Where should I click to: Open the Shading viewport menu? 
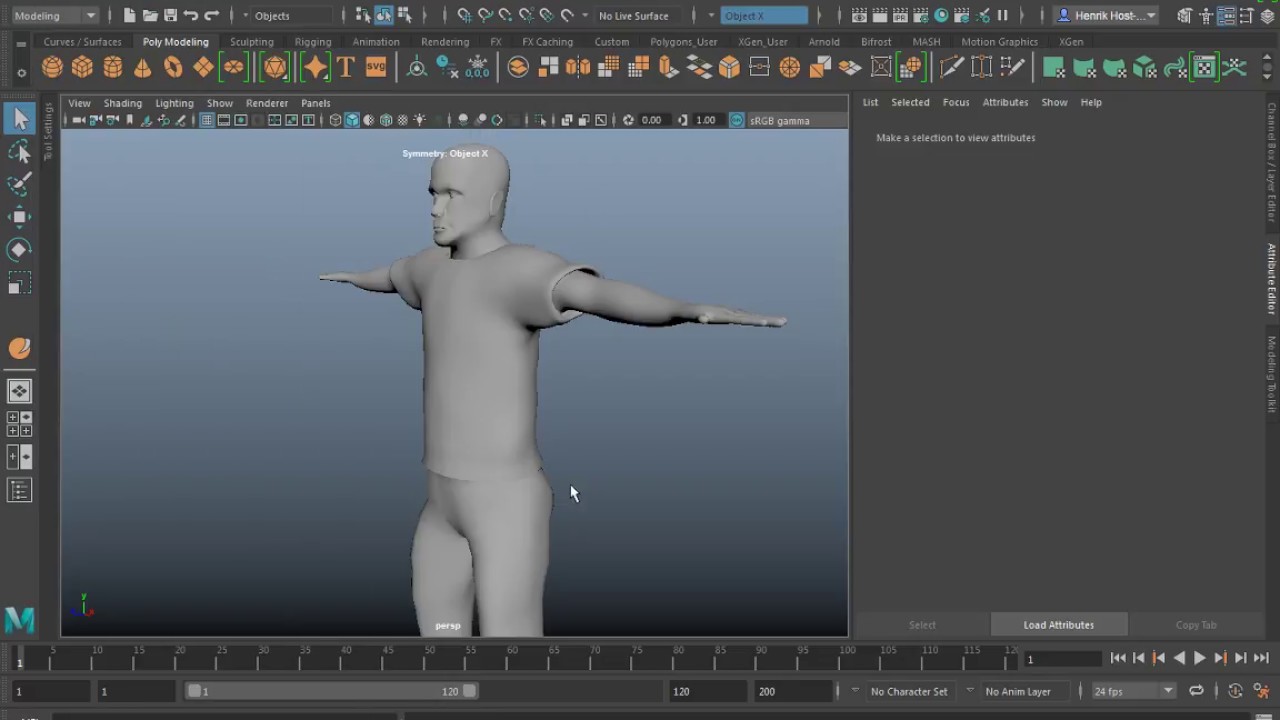pos(123,103)
